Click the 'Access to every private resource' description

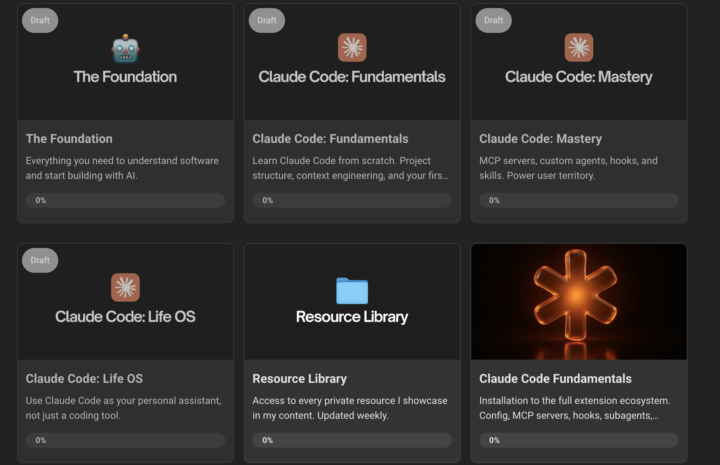coord(350,408)
